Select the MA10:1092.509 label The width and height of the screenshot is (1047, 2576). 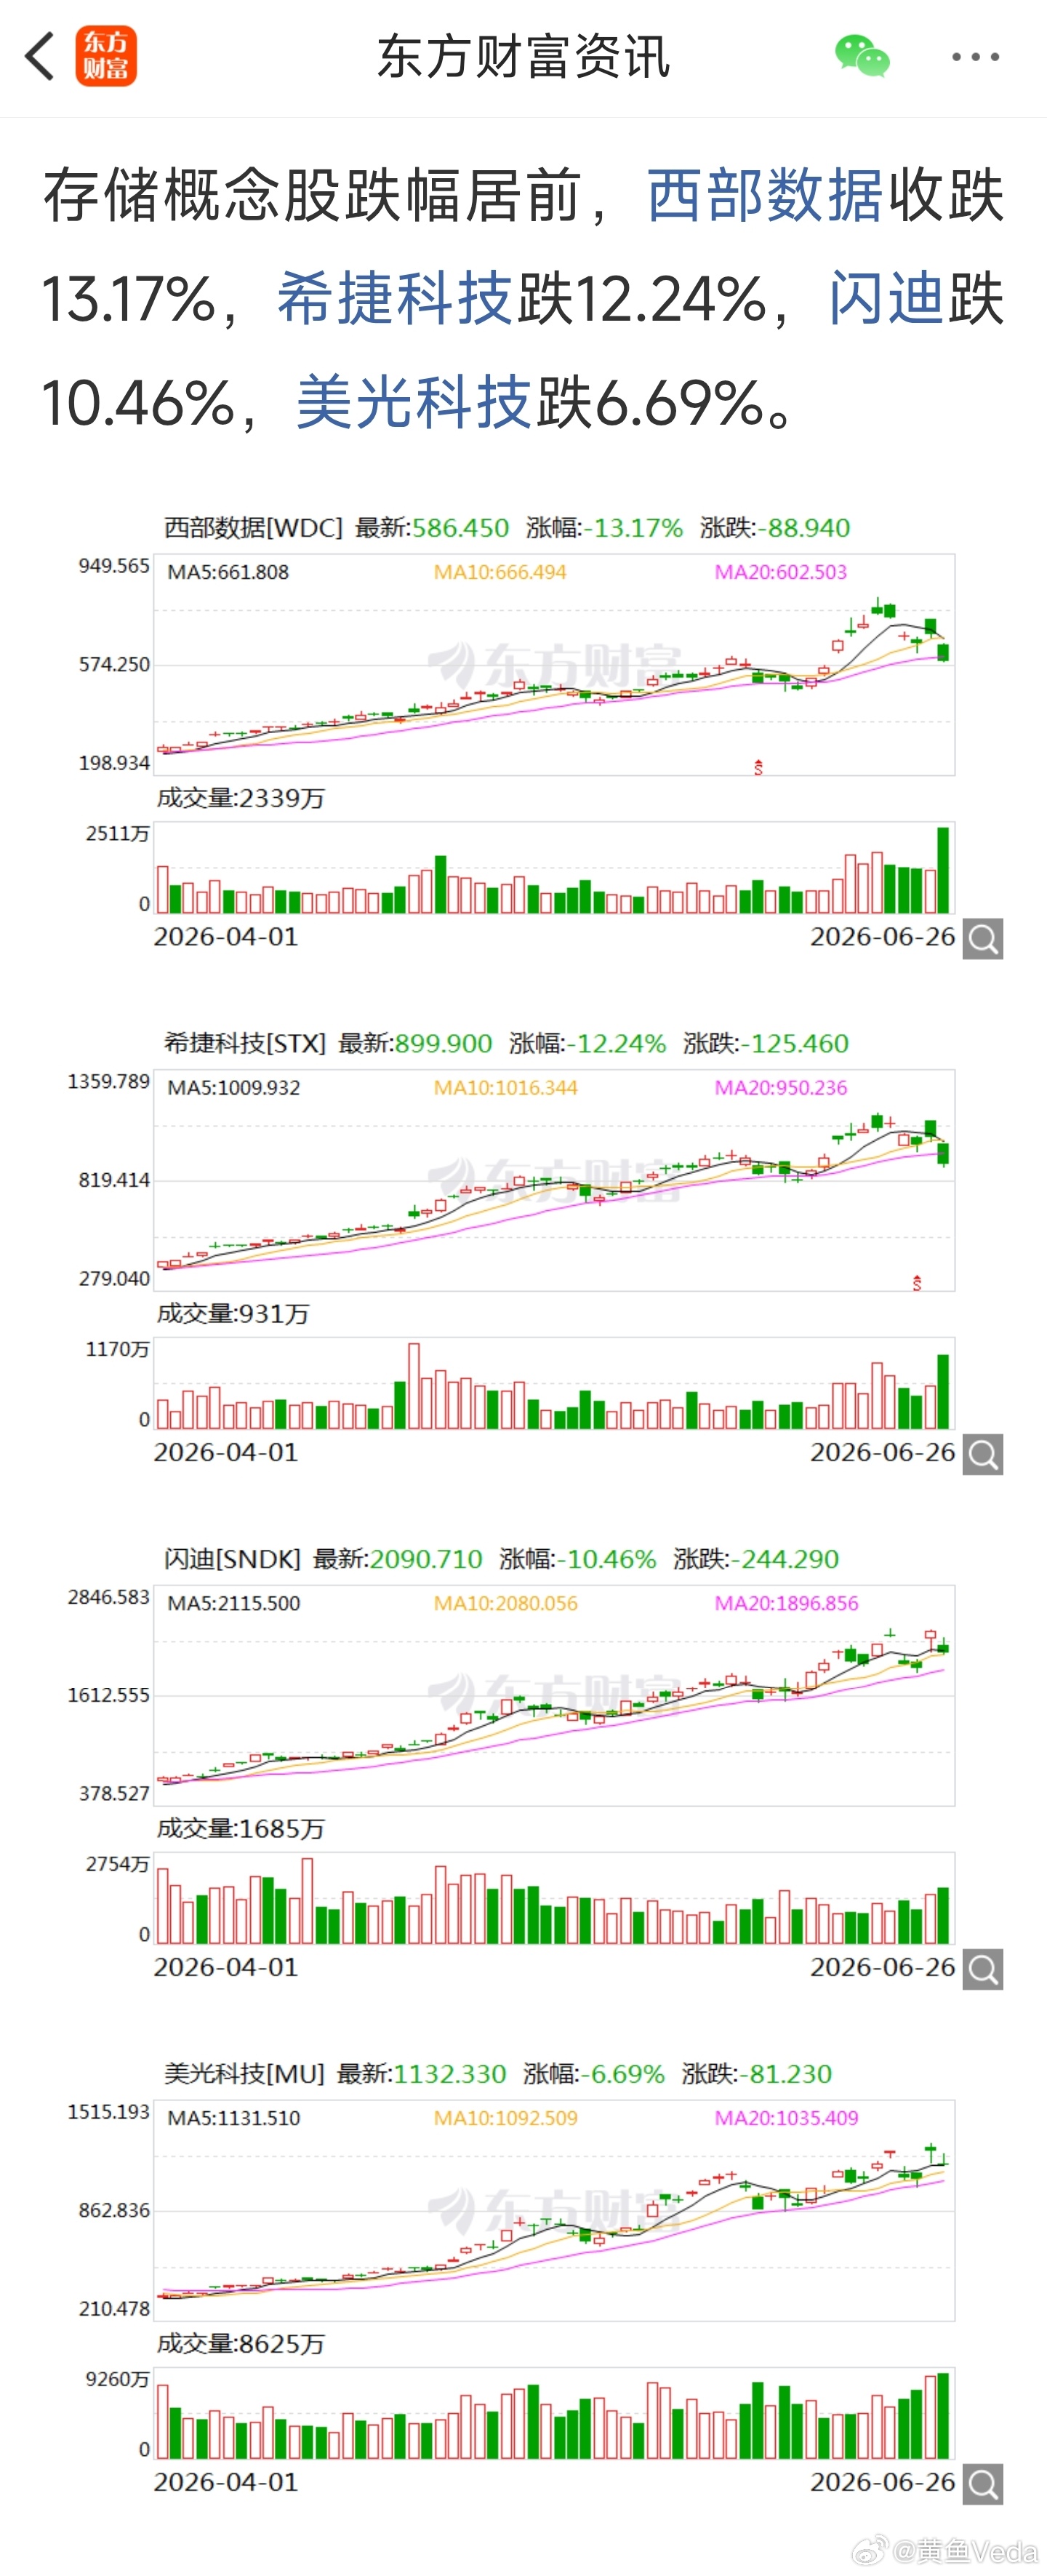point(506,2118)
